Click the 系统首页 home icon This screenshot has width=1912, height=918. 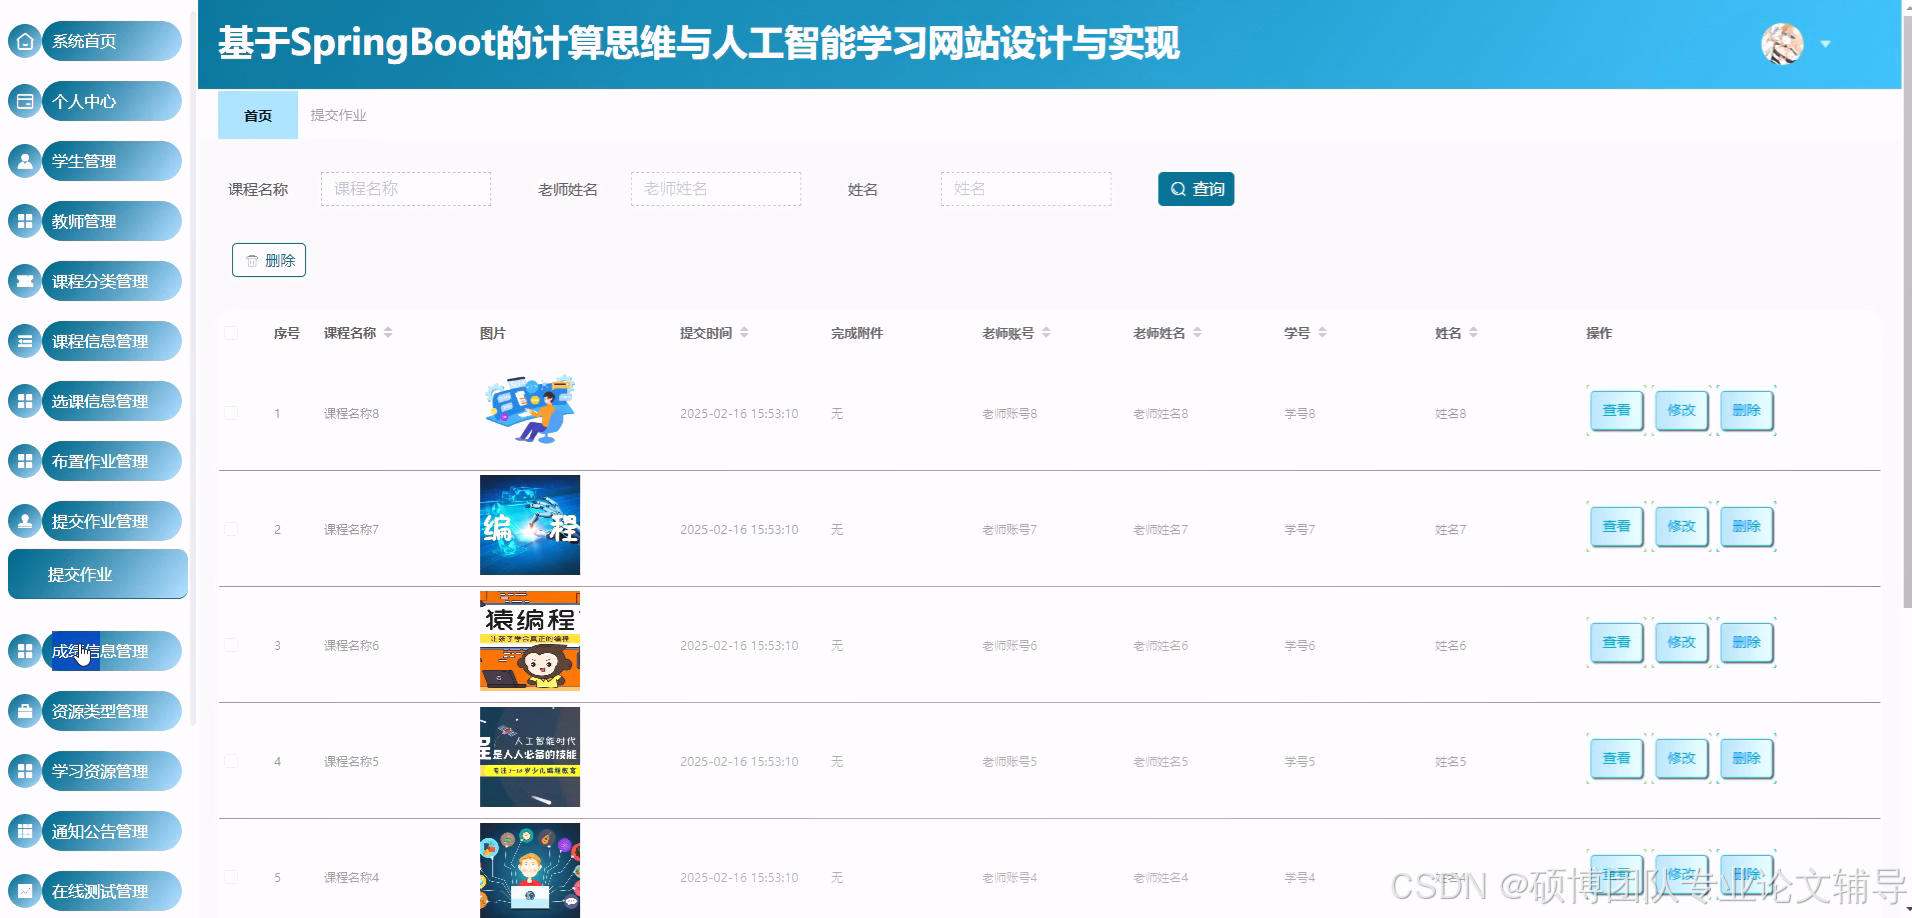click(25, 41)
